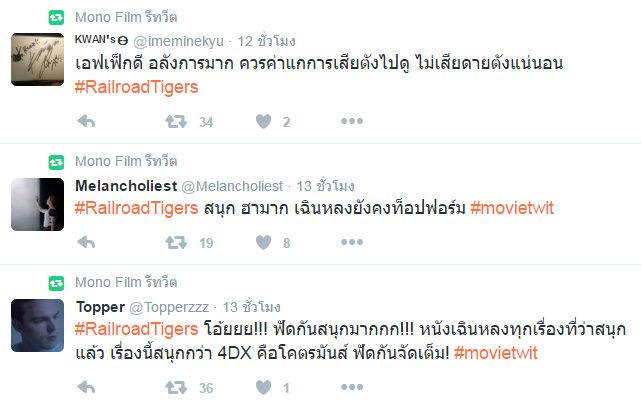
Task: Reply to Topper's tweet
Action: [86, 387]
